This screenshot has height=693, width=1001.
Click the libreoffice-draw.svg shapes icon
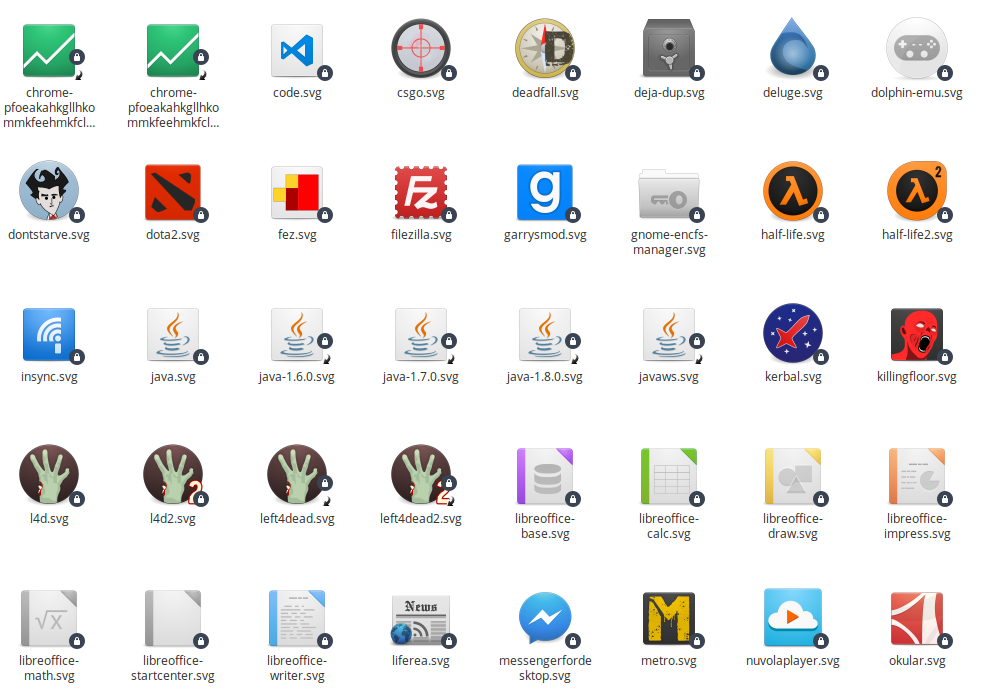click(x=792, y=476)
